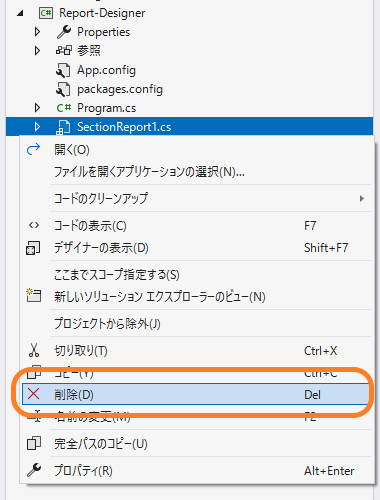Expand the Program.cs file node

click(37, 108)
